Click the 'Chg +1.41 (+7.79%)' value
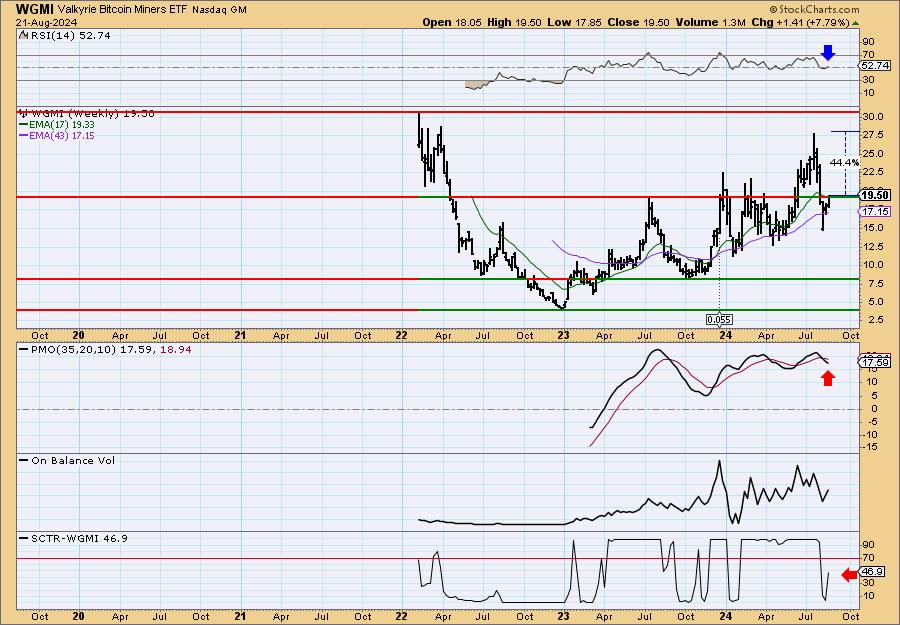 800,22
